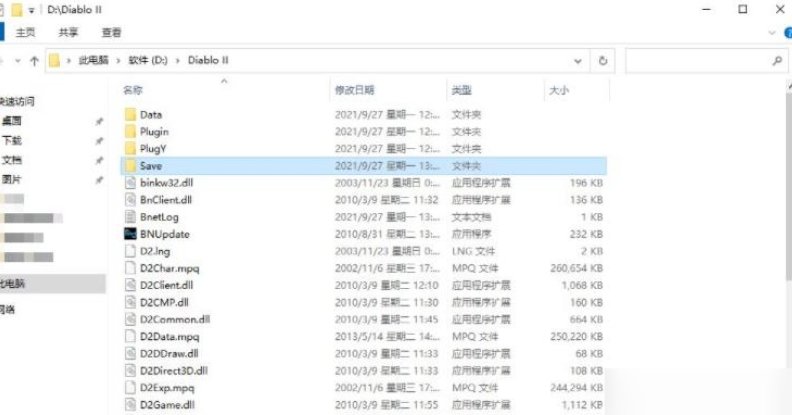Screen dimensions: 792x415
Task: Click the D2Data.mpq file icon
Action: (x=130, y=336)
